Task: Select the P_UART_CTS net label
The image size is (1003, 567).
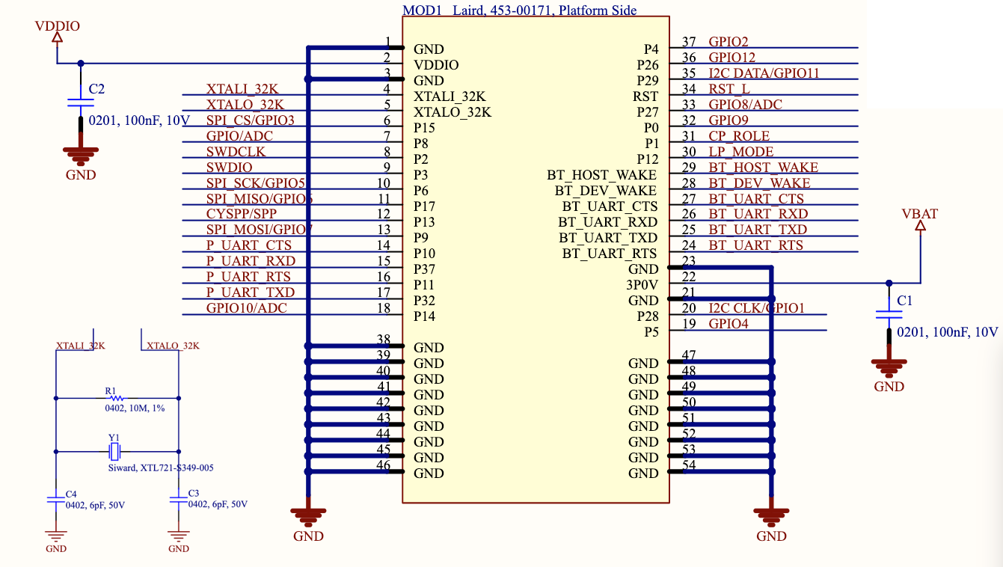Action: point(249,245)
